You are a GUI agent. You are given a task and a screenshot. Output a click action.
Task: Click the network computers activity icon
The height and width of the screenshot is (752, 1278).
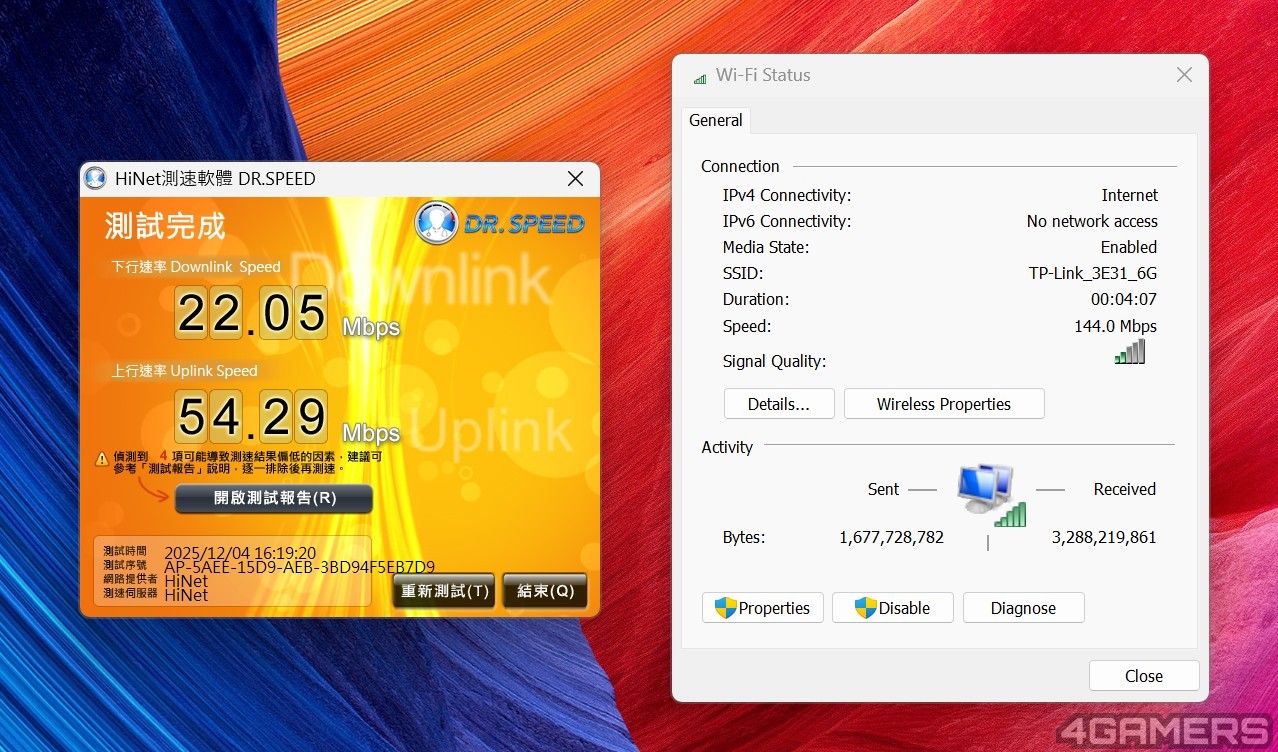pyautogui.click(x=988, y=494)
